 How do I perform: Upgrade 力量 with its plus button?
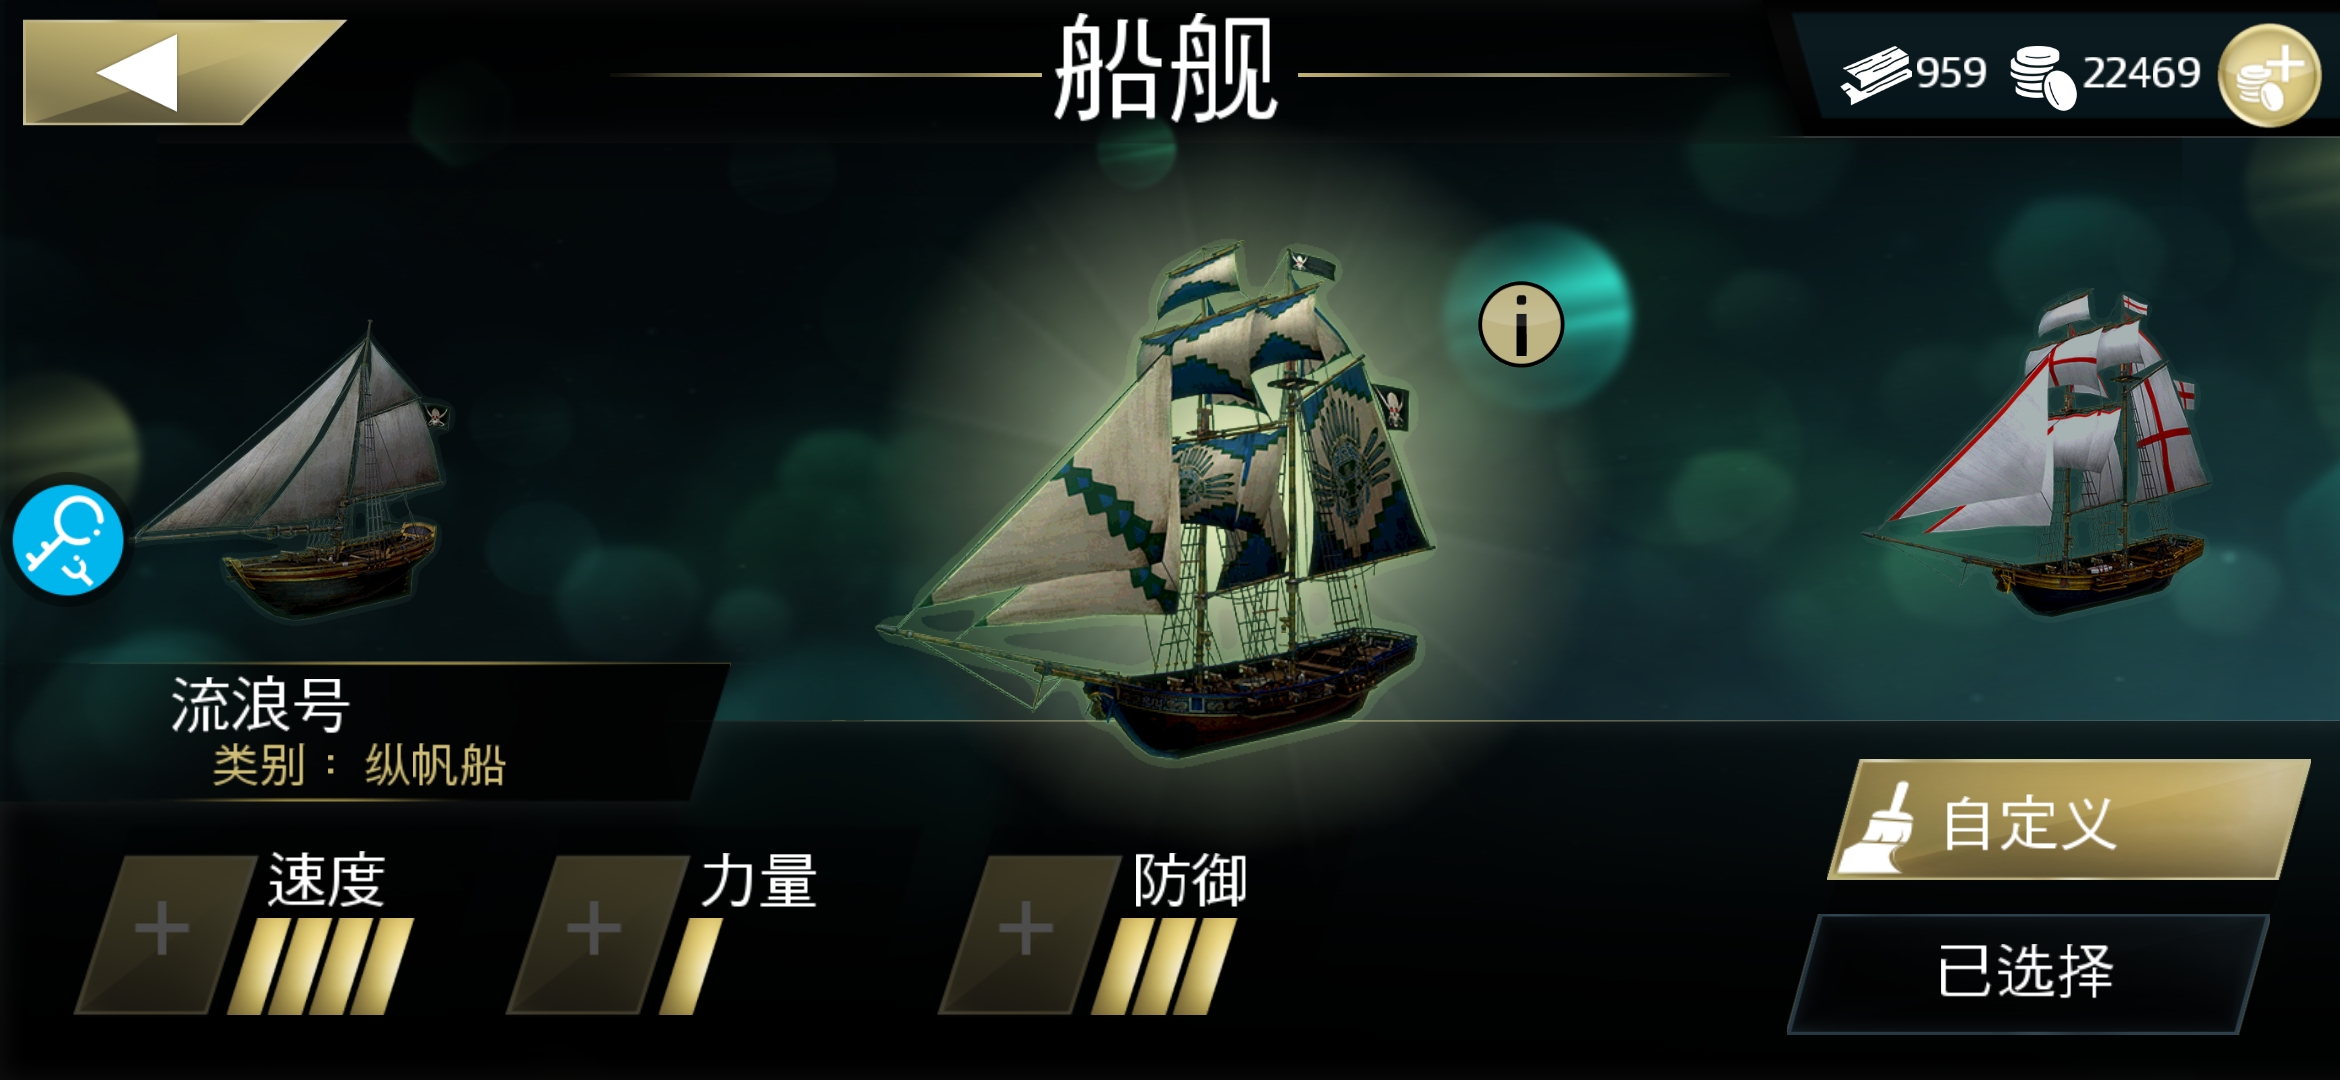pyautogui.click(x=595, y=932)
